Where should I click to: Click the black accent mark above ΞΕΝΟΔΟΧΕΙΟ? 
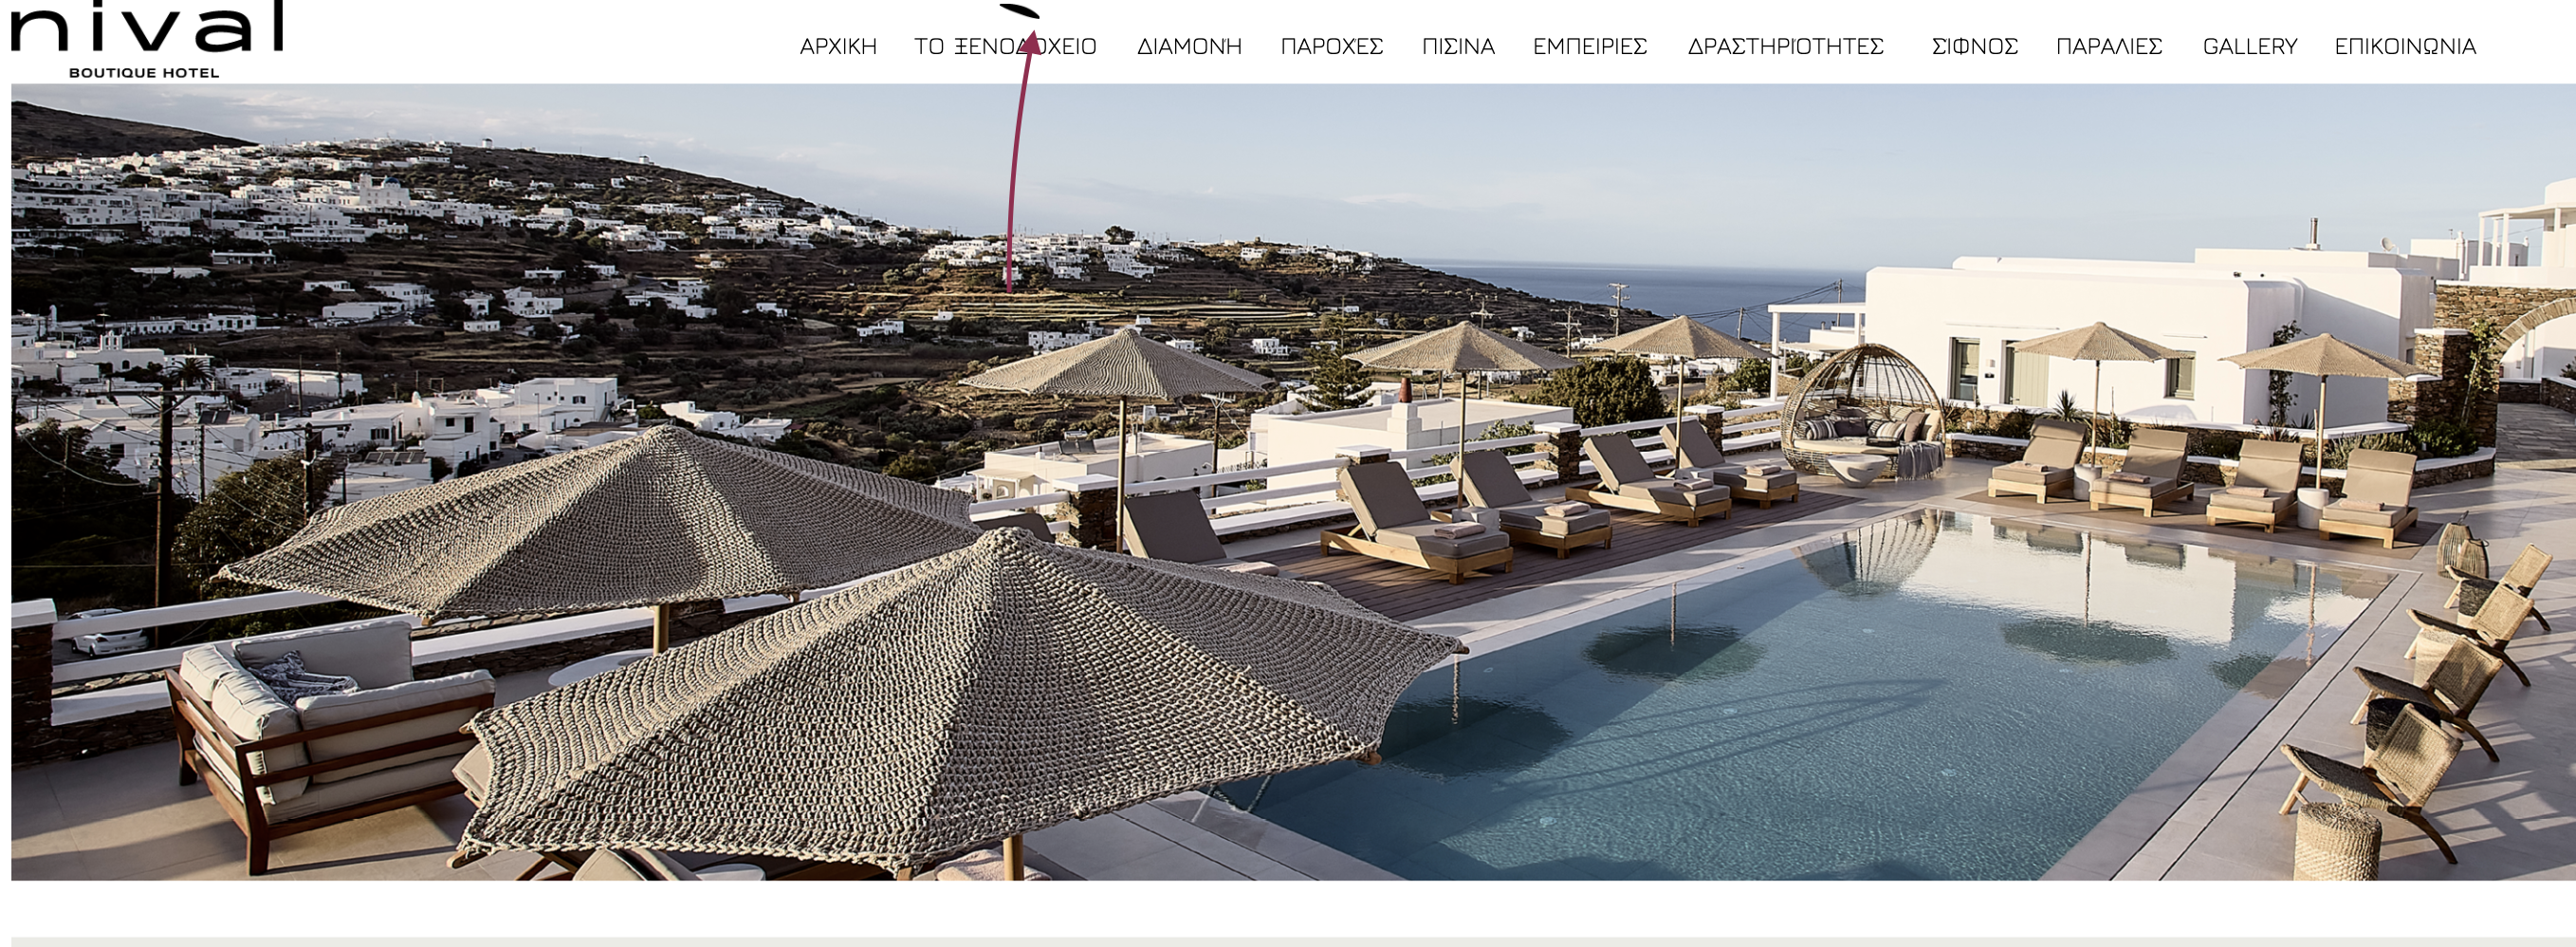pos(1020,11)
